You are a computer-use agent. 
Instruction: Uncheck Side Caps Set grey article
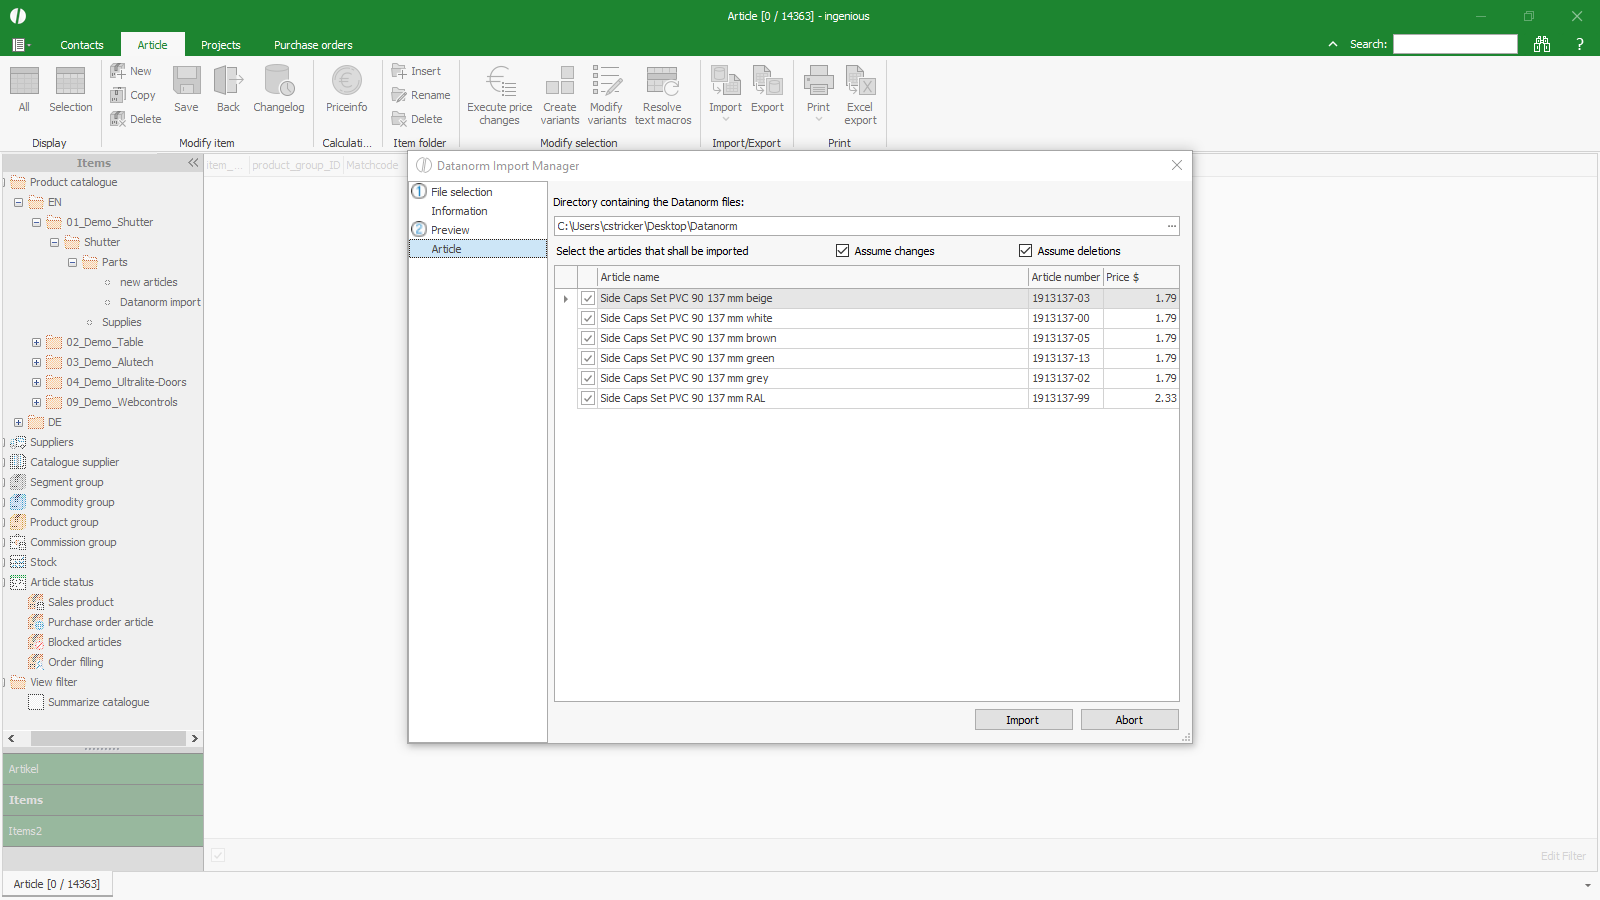pyautogui.click(x=588, y=378)
